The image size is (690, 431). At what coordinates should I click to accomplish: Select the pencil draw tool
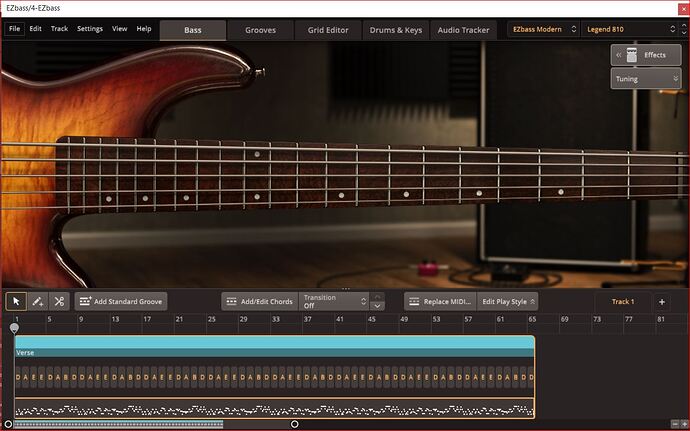(x=38, y=302)
